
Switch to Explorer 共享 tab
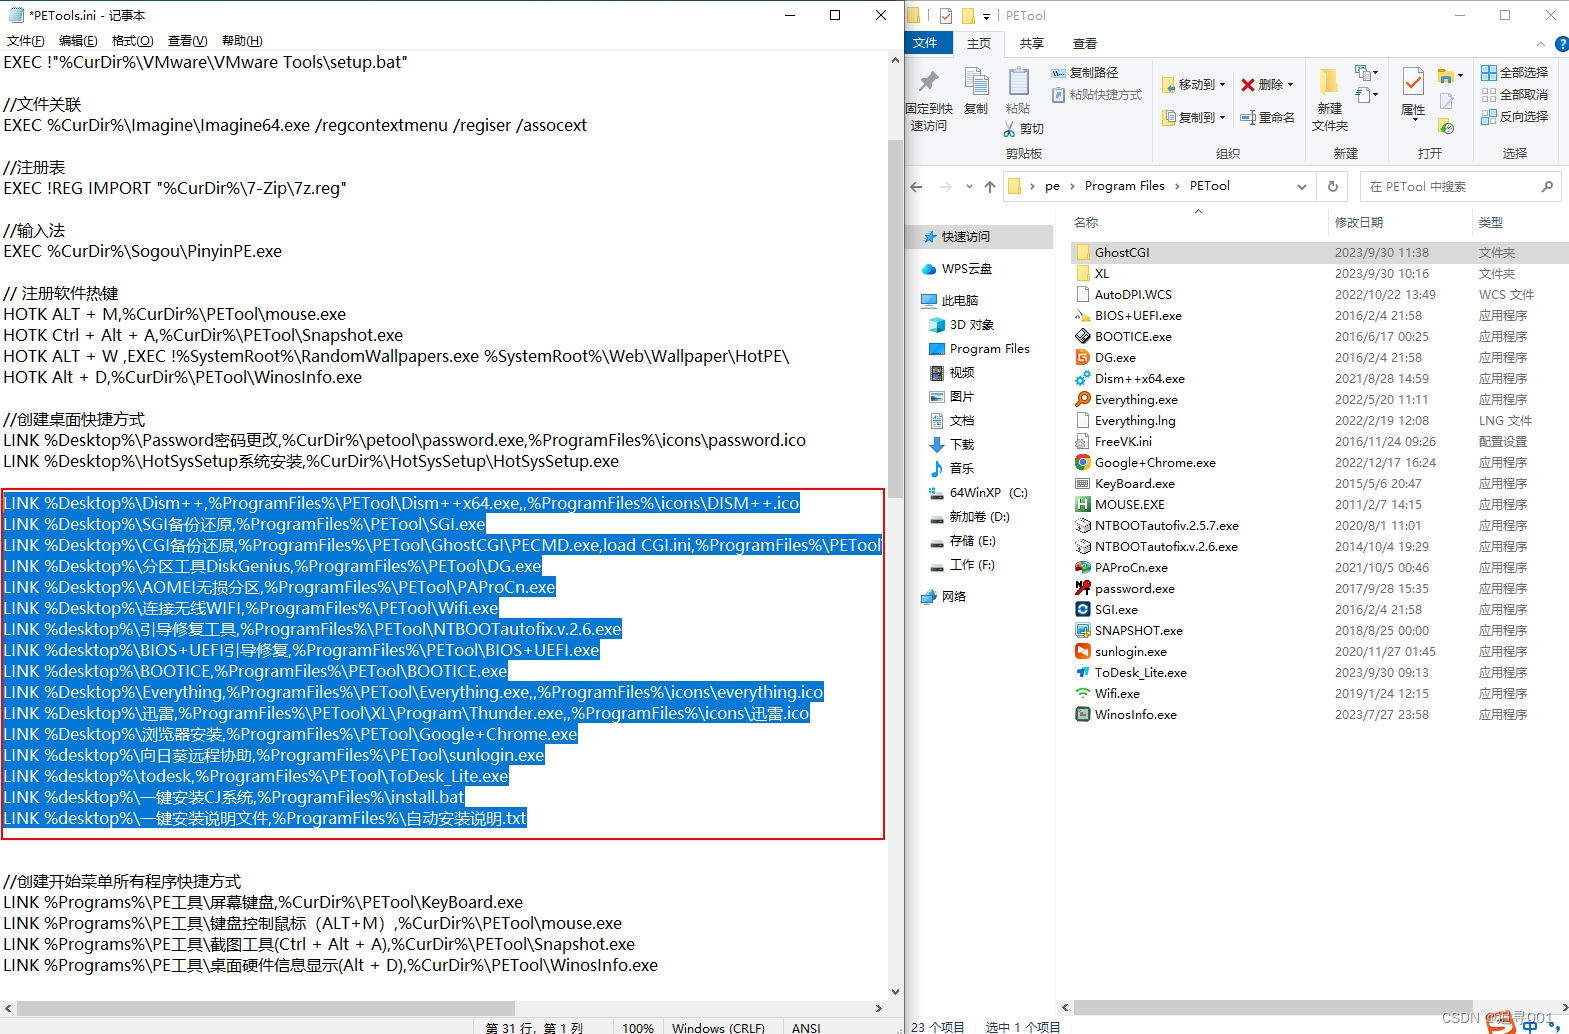click(1031, 44)
